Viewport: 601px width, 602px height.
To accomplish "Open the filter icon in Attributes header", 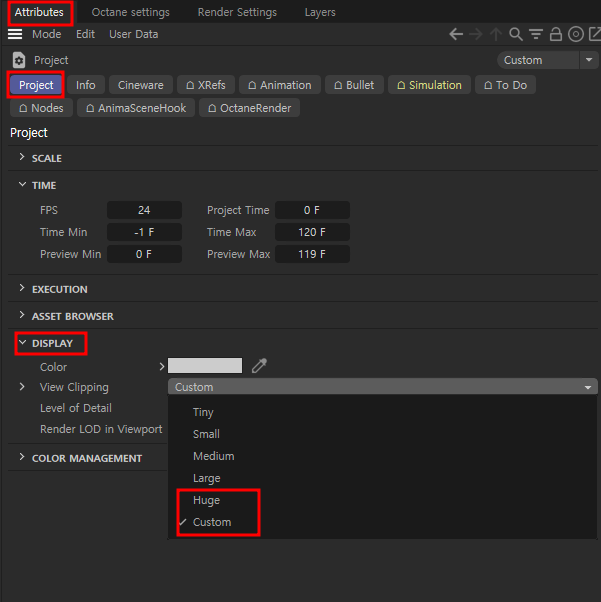I will click(536, 34).
